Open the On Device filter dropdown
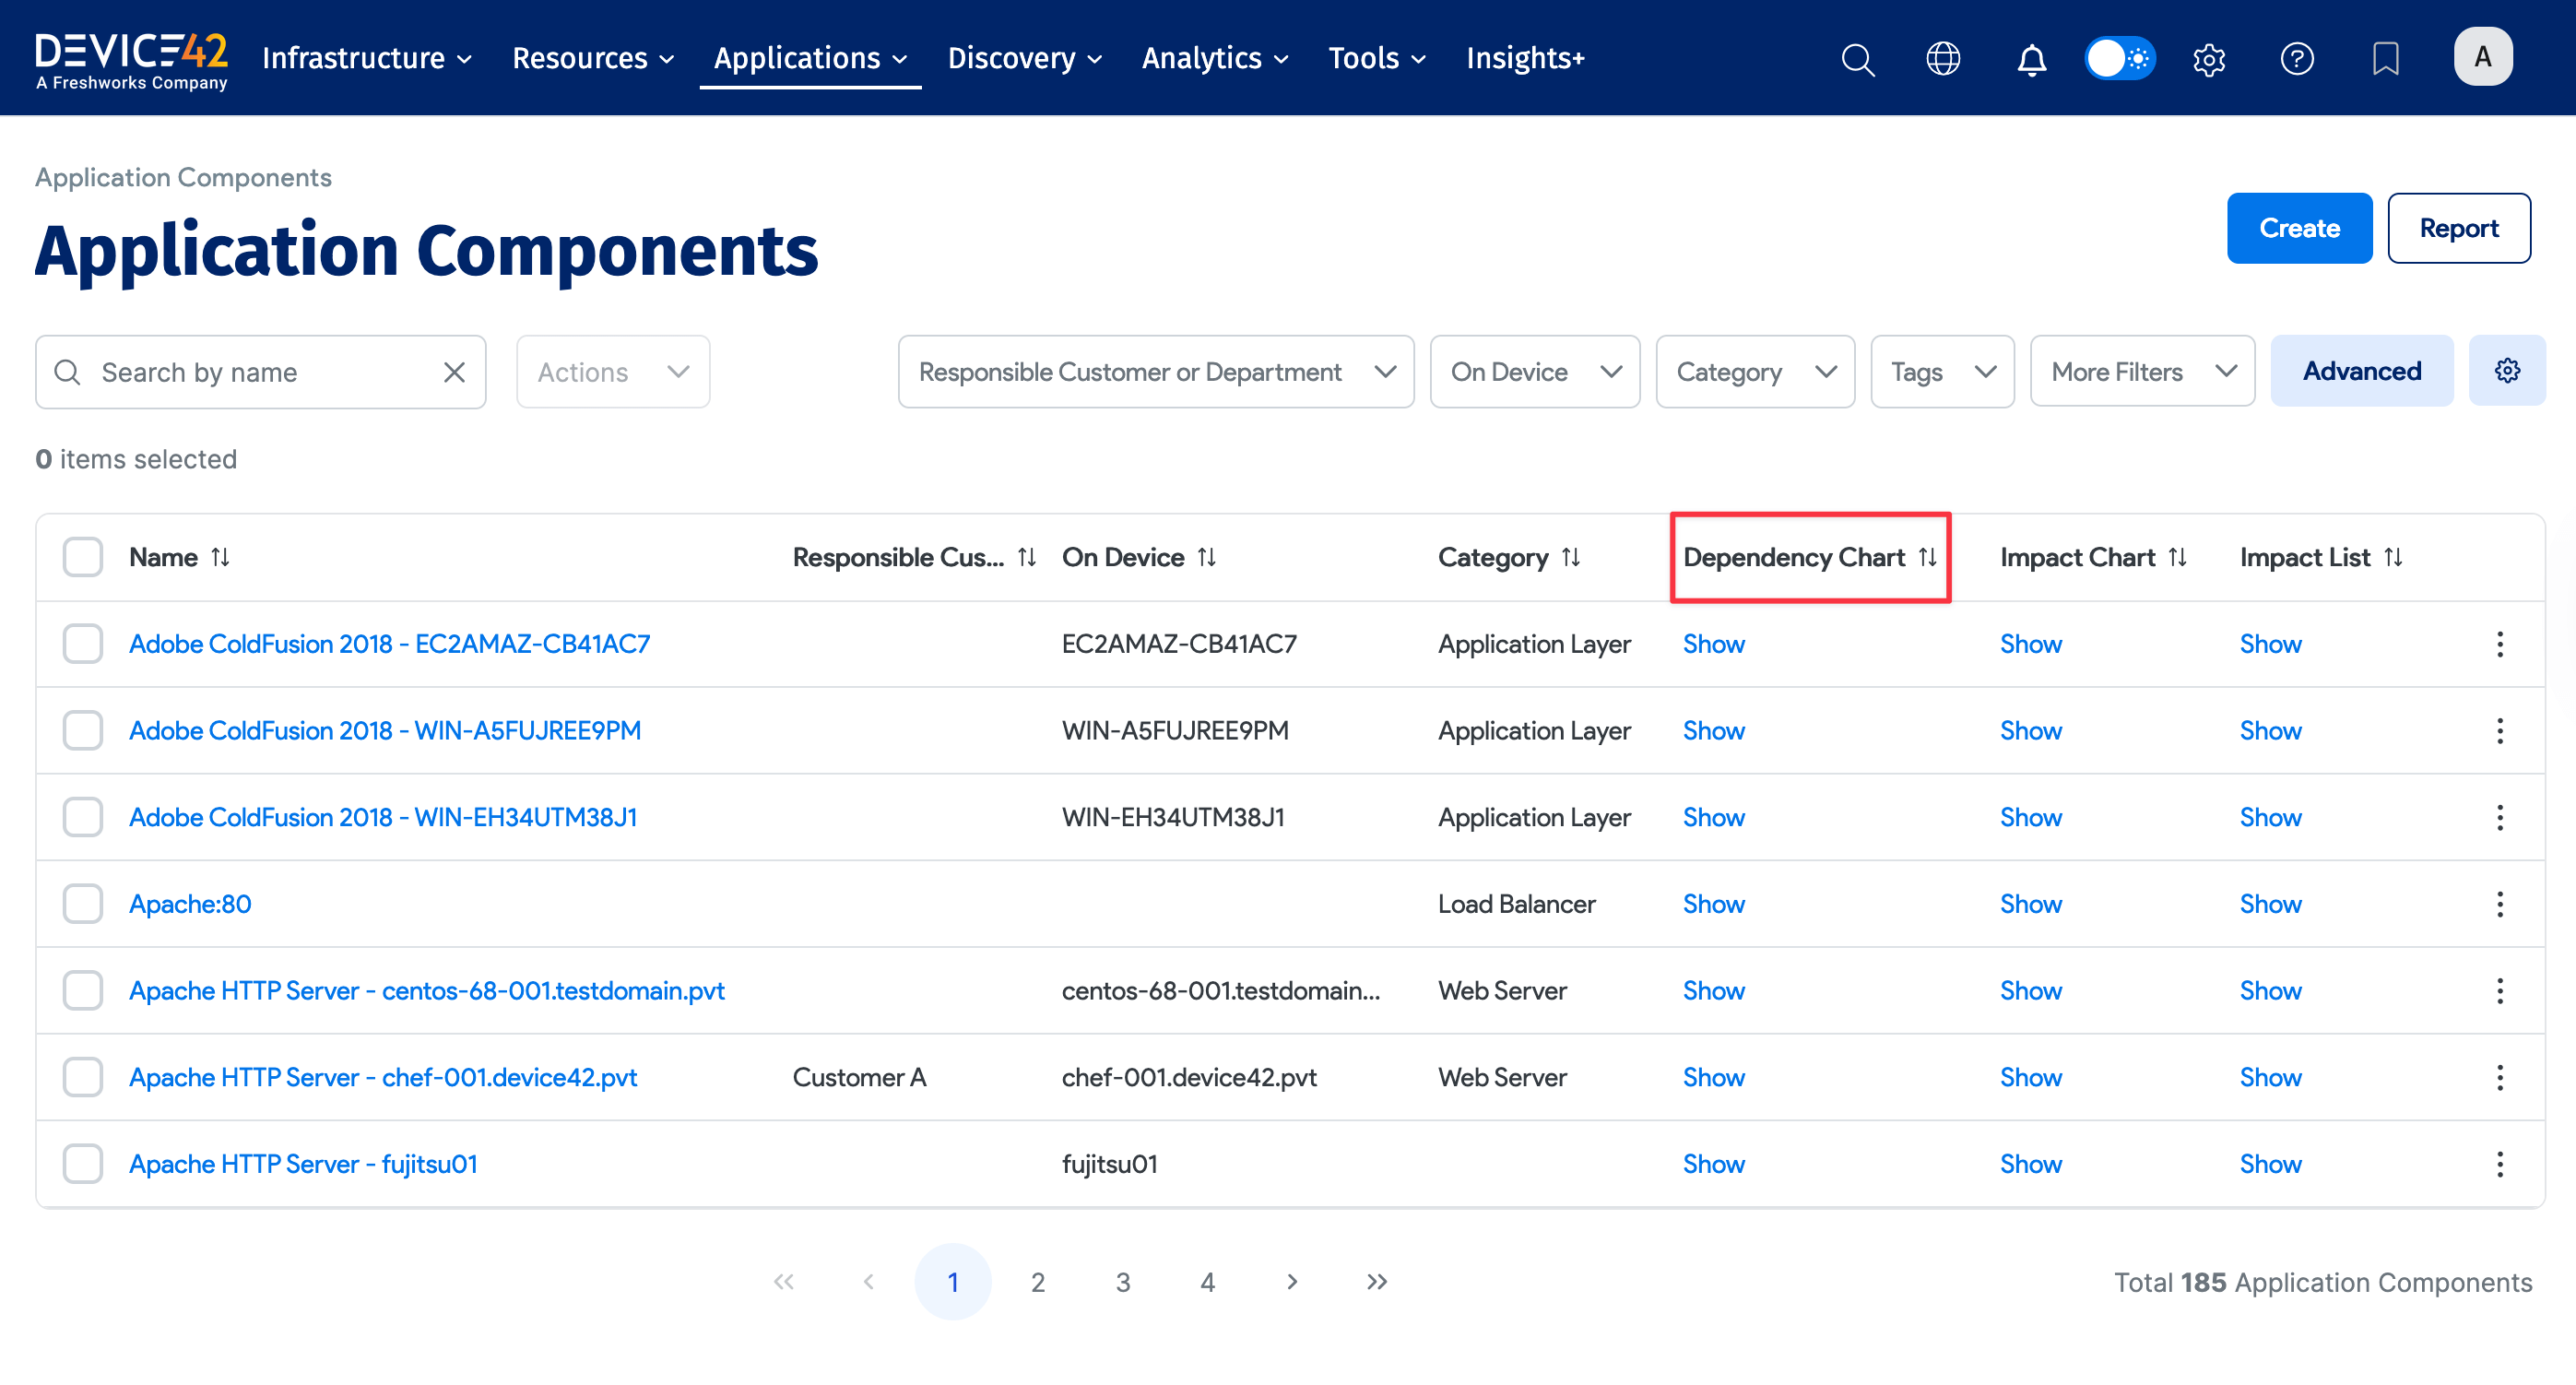The height and width of the screenshot is (1385, 2576). pos(1535,371)
